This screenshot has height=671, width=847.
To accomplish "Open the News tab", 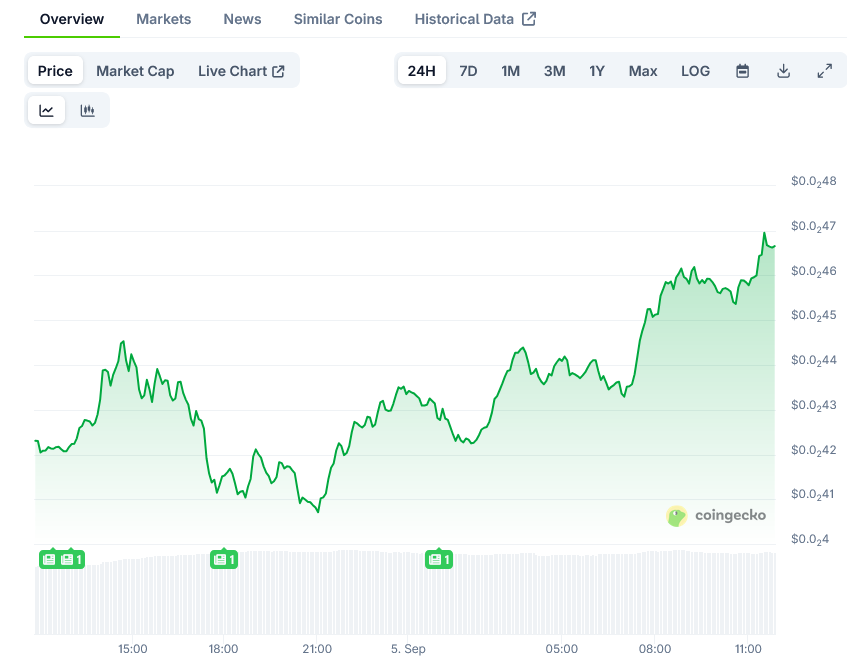I will click(x=242, y=18).
